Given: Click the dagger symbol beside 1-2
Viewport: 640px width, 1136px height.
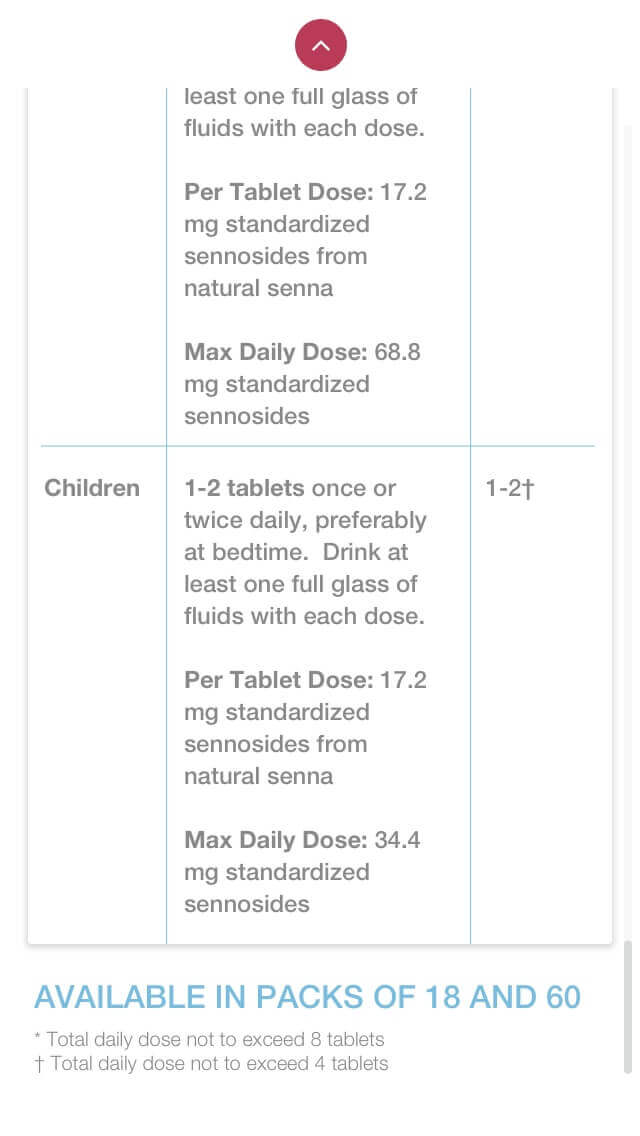Looking at the screenshot, I should (x=528, y=489).
